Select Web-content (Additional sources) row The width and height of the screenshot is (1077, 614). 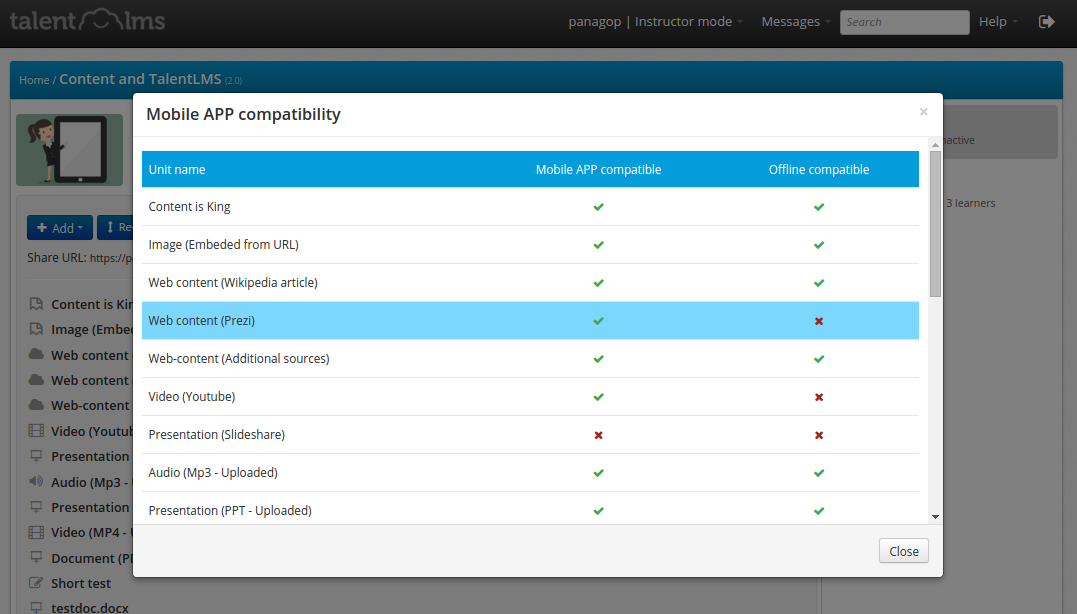pyautogui.click(x=530, y=359)
